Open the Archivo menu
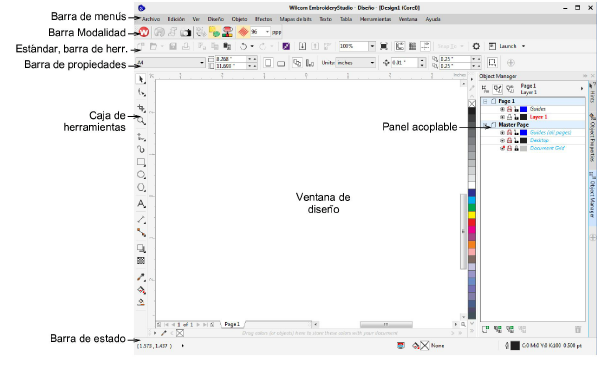The image size is (597, 368). coord(151,19)
